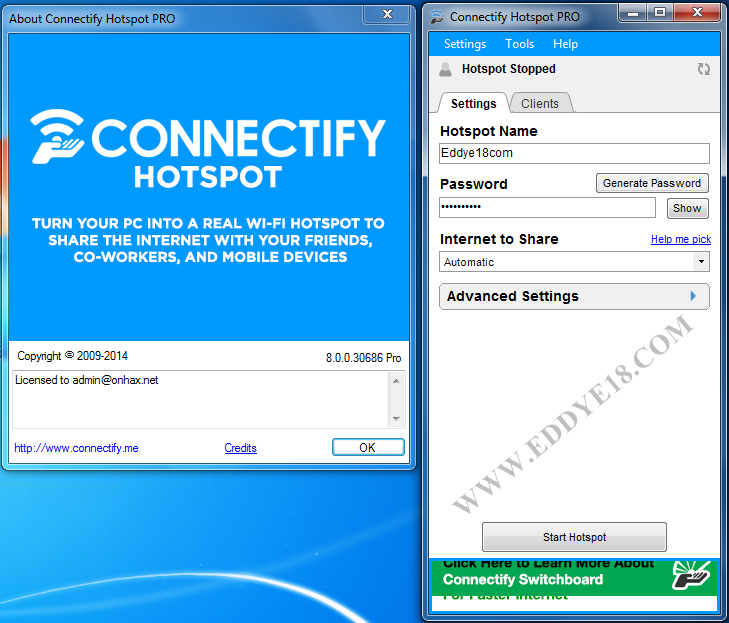The image size is (729, 623).
Task: Click OK in the About dialog
Action: pyautogui.click(x=368, y=447)
